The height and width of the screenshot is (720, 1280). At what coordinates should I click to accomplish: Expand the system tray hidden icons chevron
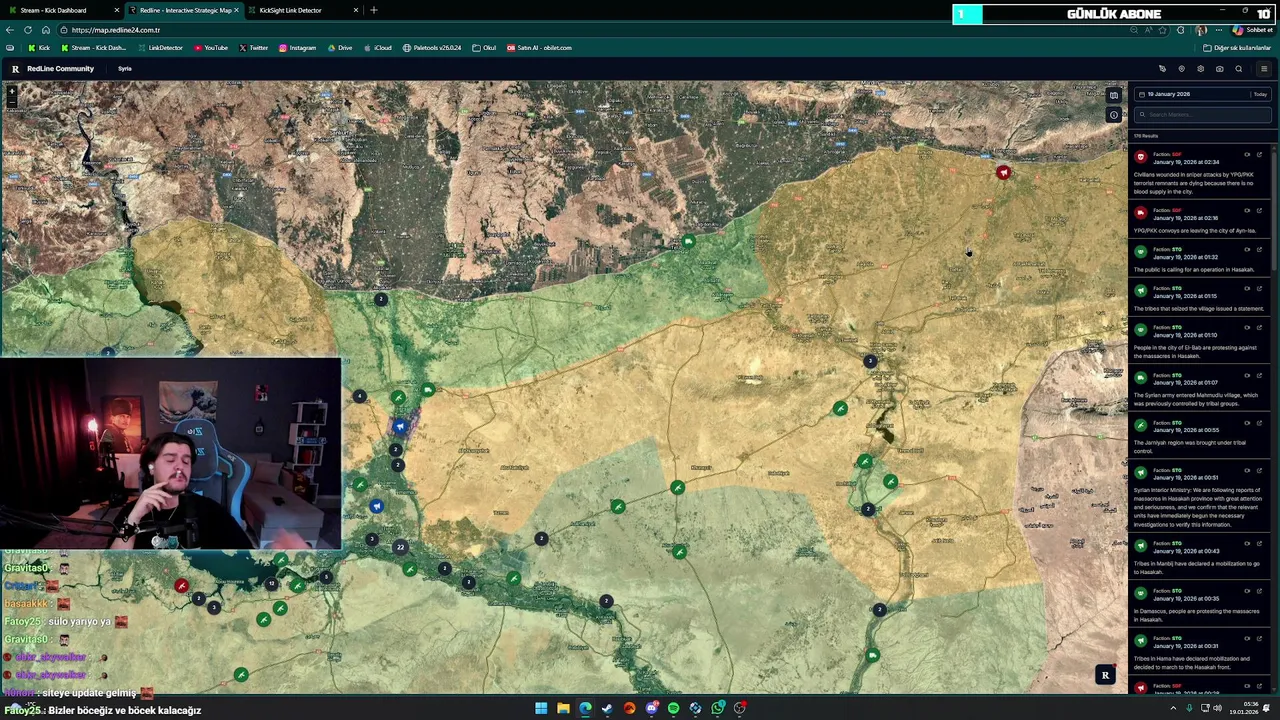click(x=1173, y=708)
